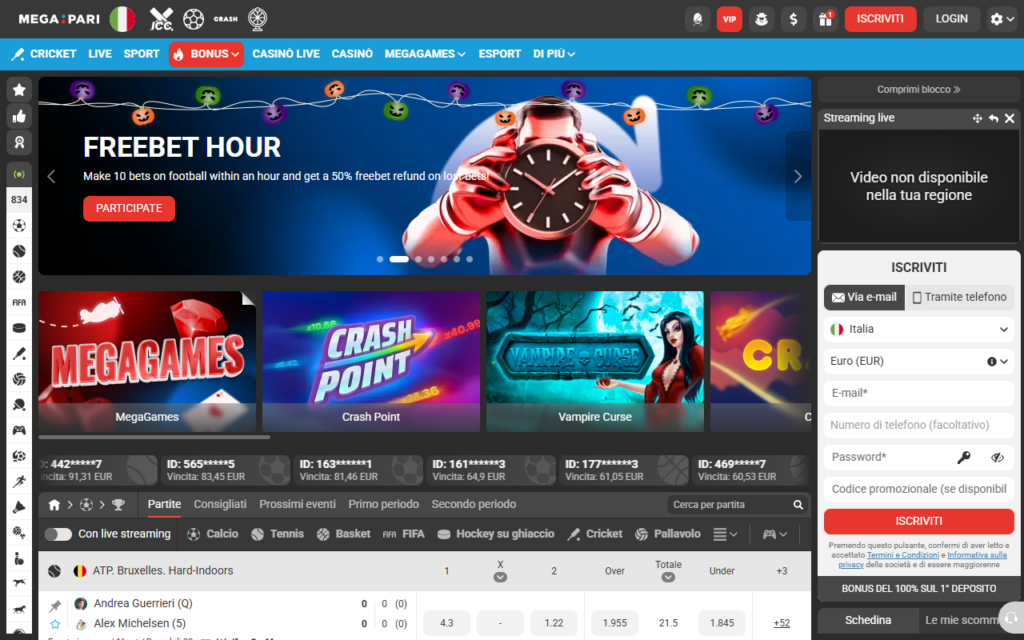Open Favorites star in left sidebar
This screenshot has height=640, width=1024.
tap(19, 90)
